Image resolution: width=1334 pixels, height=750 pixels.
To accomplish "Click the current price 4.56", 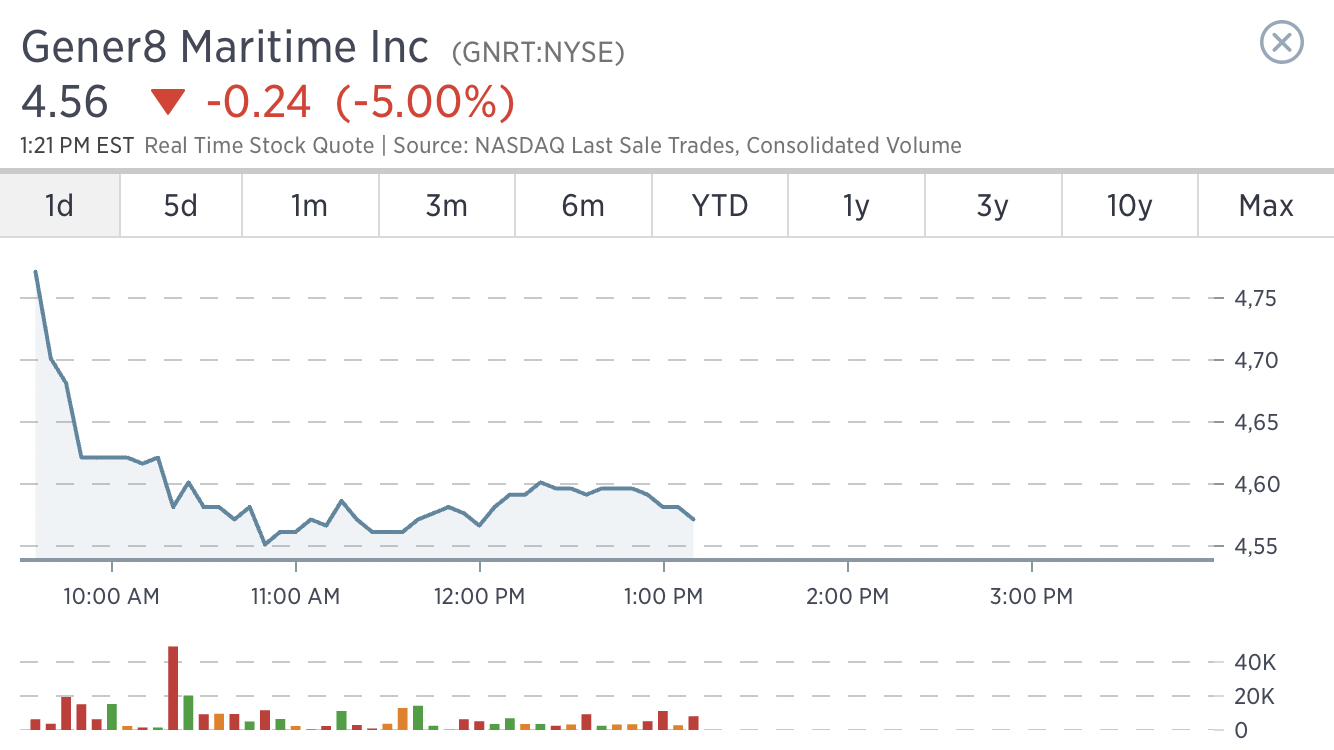I will pyautogui.click(x=65, y=102).
